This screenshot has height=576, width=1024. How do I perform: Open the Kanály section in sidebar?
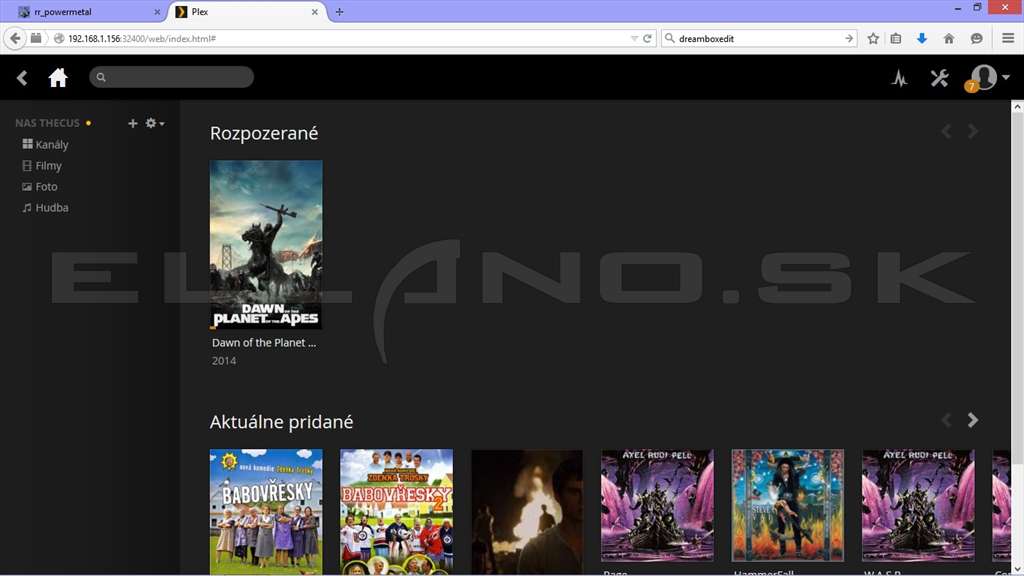point(45,144)
